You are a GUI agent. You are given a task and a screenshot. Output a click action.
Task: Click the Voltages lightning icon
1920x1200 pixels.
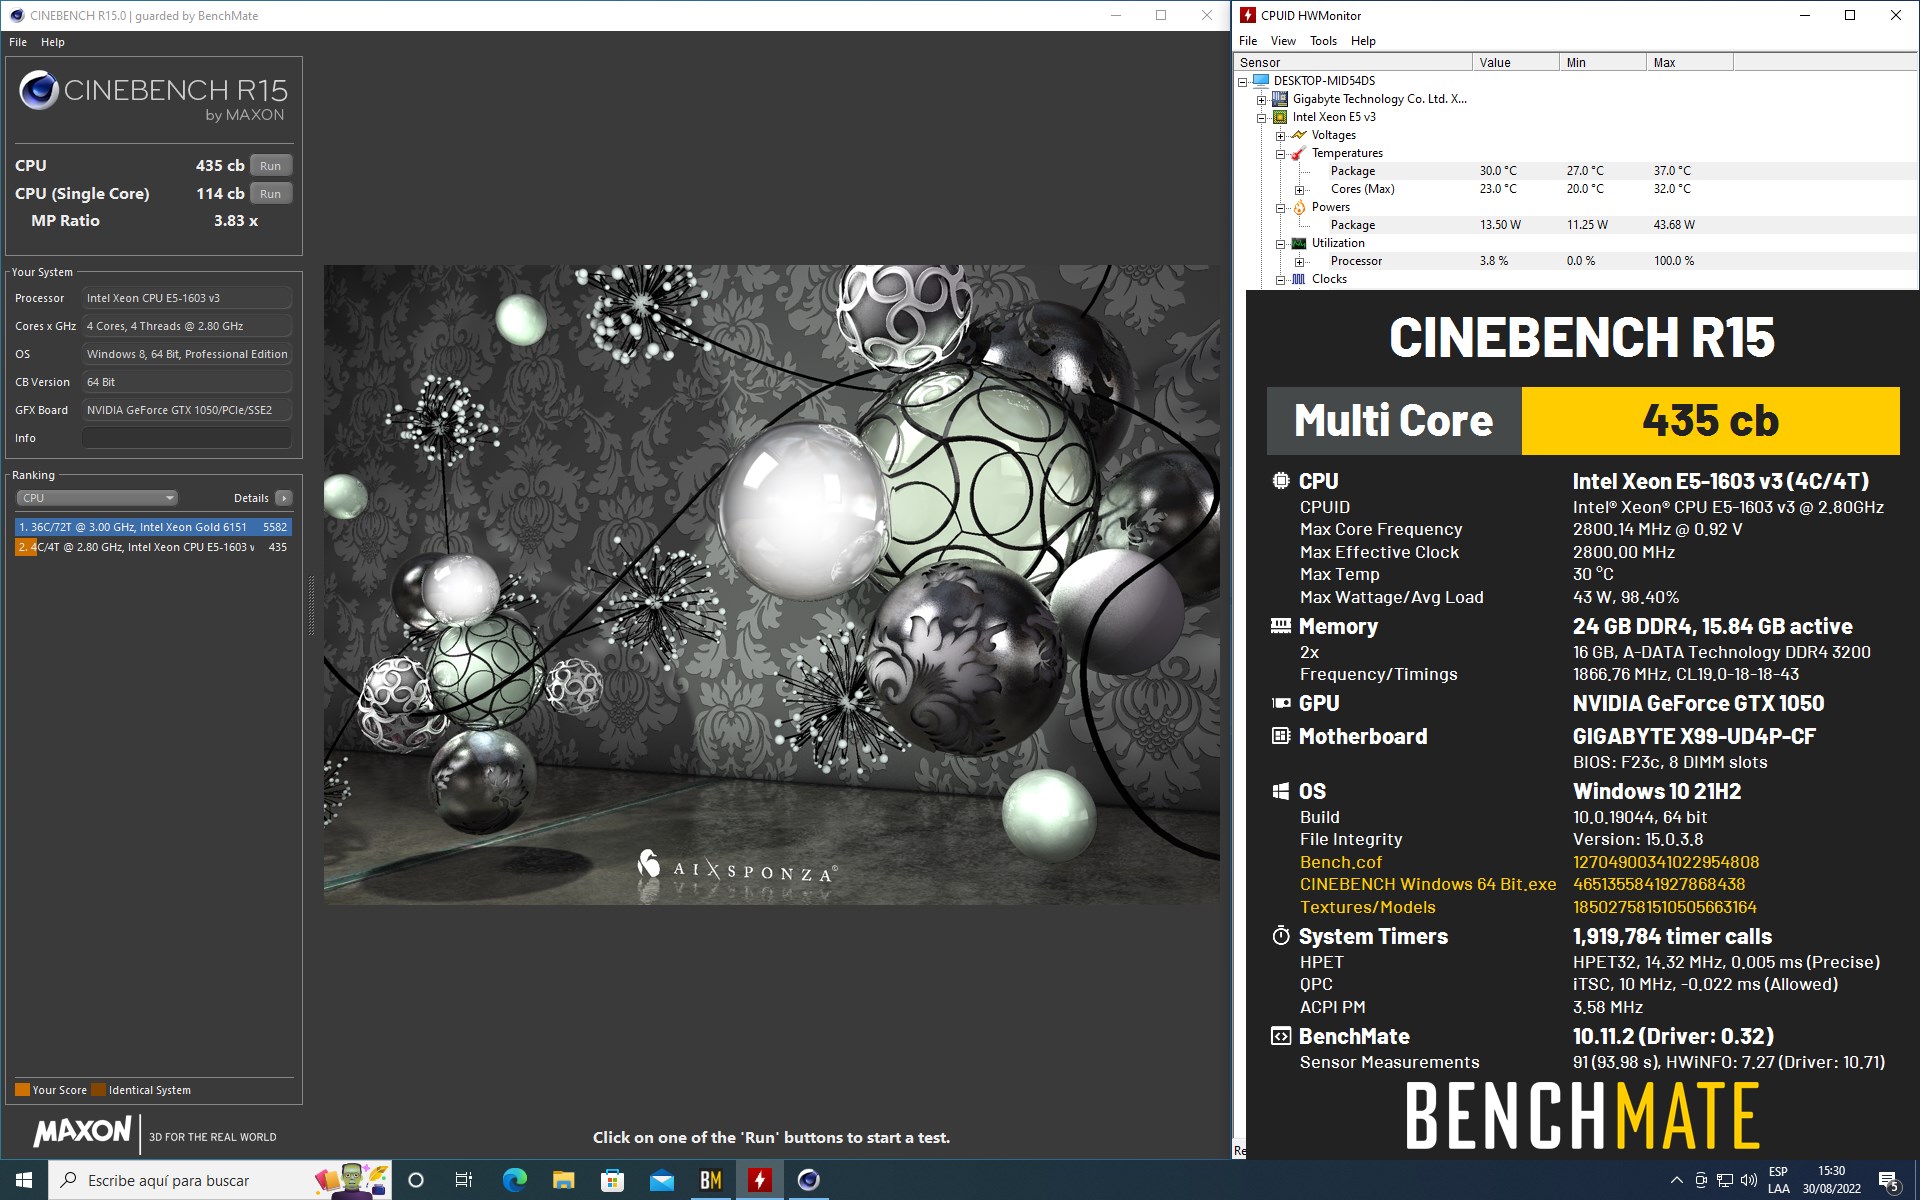[1298, 135]
